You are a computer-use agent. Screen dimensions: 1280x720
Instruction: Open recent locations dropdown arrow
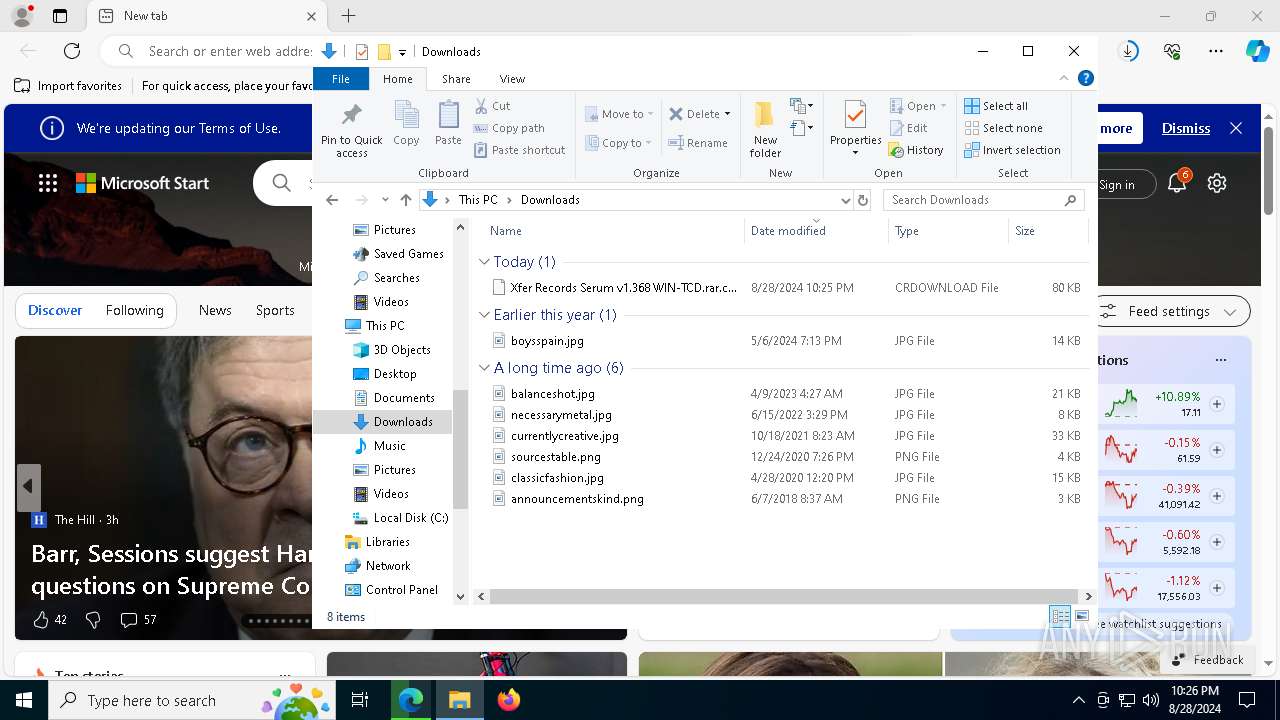click(x=385, y=200)
